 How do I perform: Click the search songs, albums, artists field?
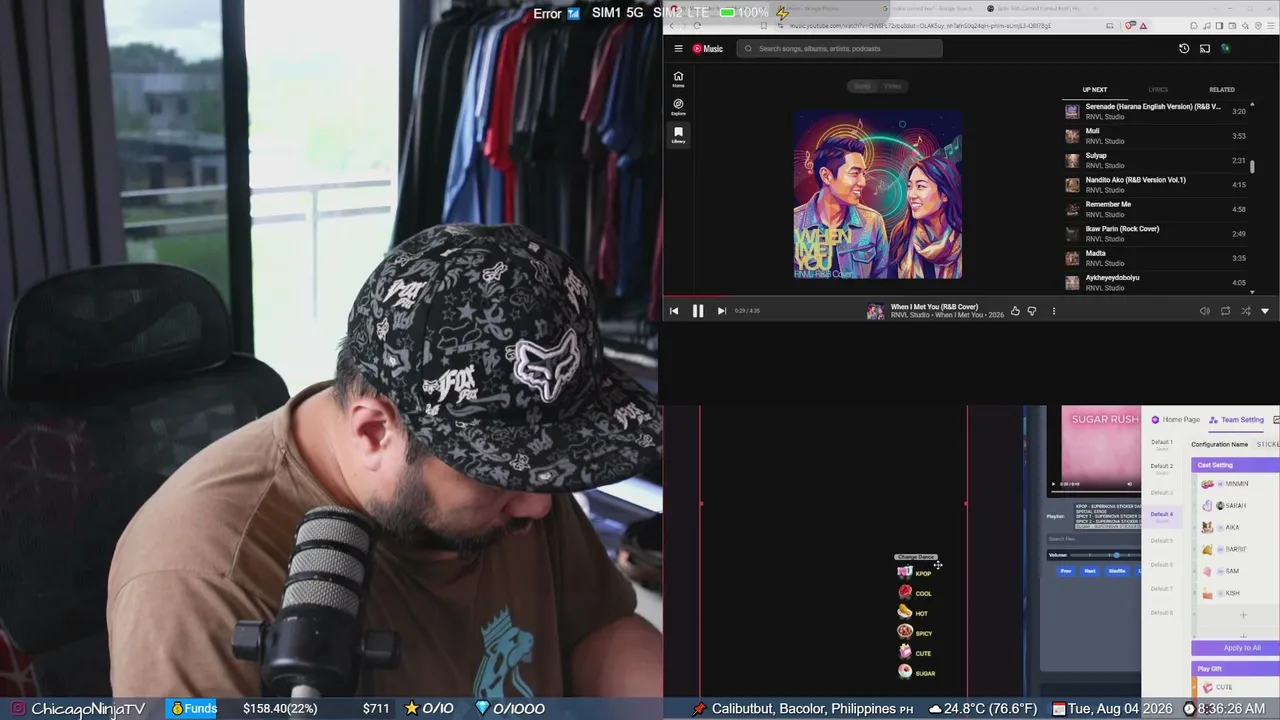(x=840, y=48)
